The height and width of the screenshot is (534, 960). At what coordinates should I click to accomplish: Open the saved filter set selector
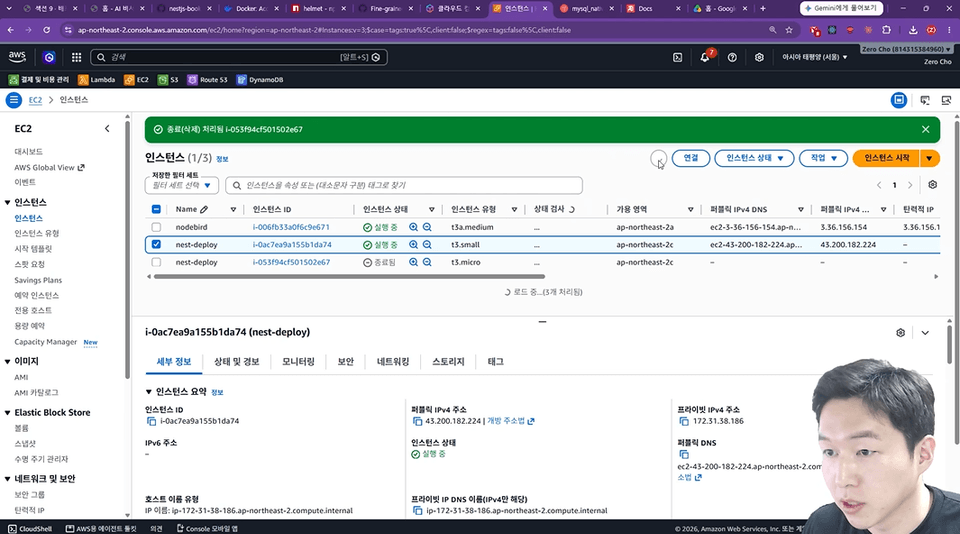(x=181, y=186)
